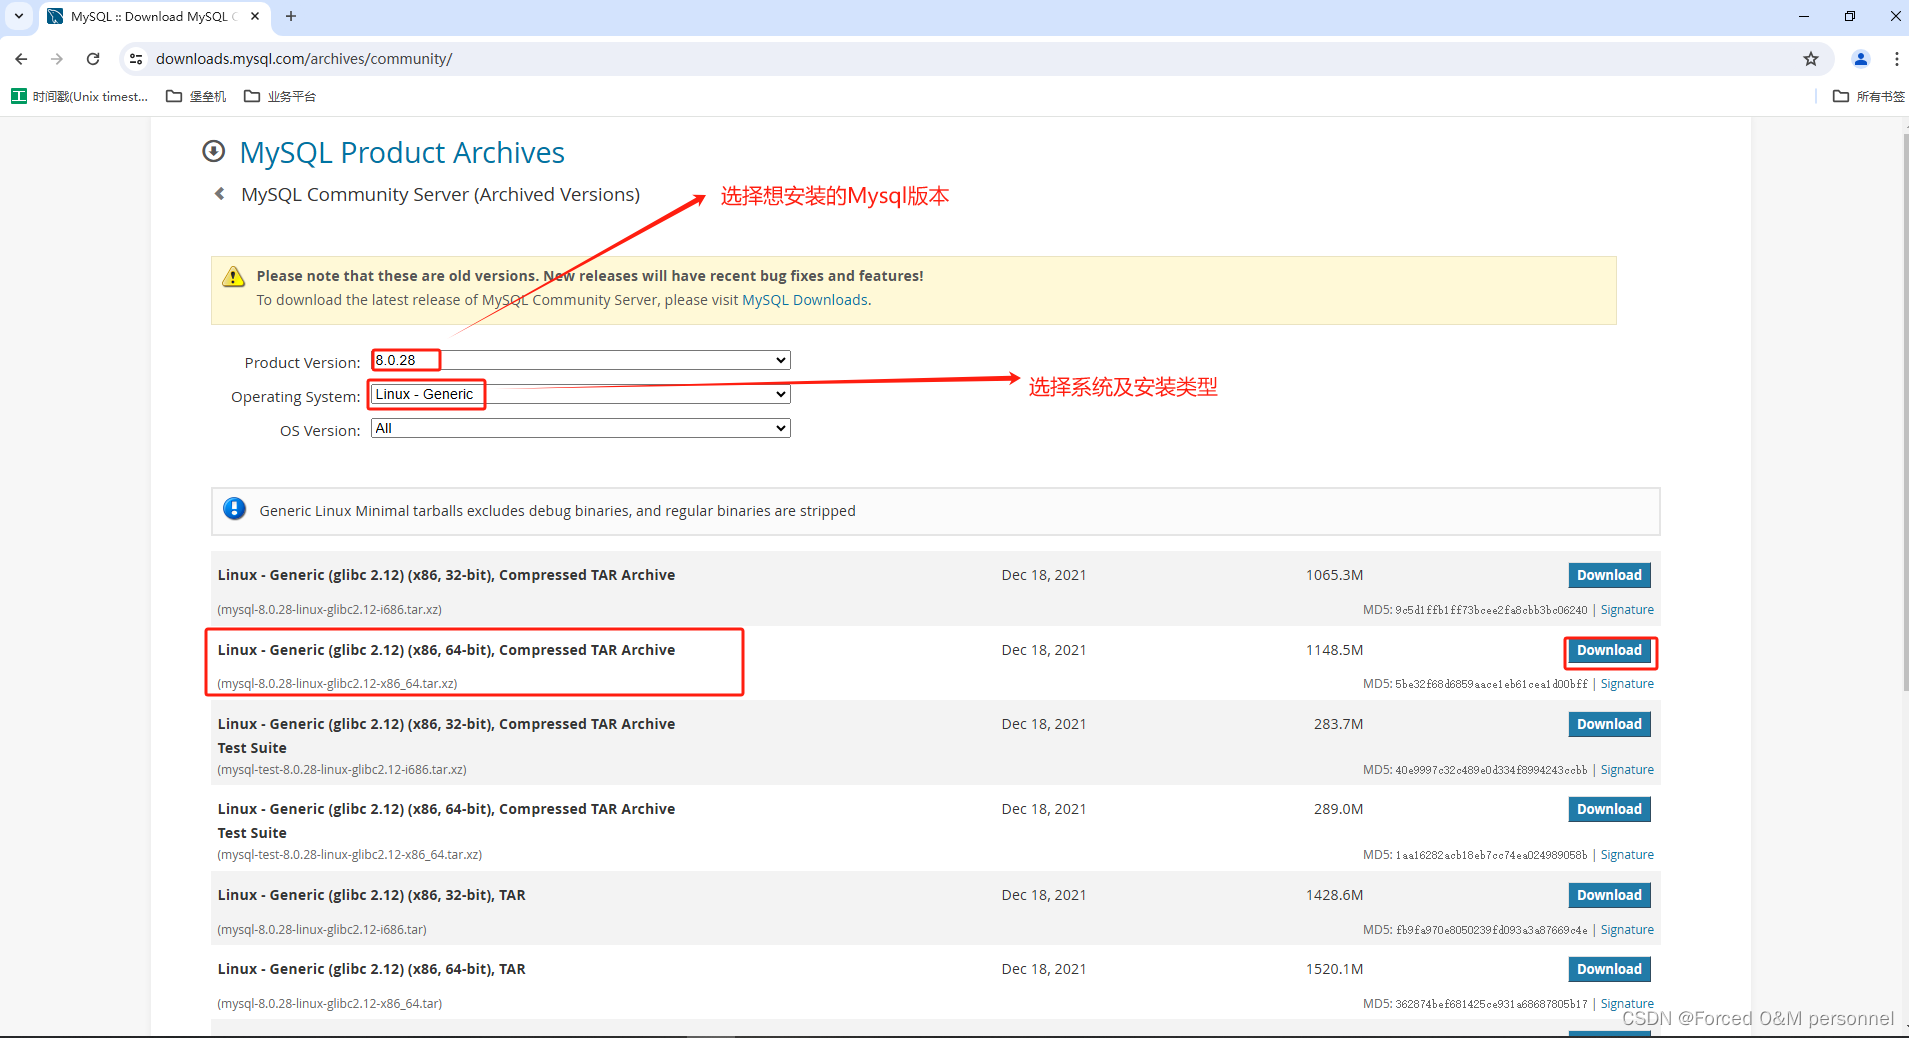
Task: Click the Generic Linux Minimal tarballs note text
Action: (557, 511)
